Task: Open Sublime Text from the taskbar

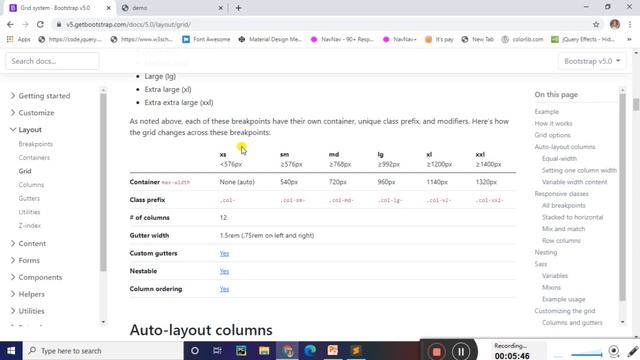Action: (x=356, y=351)
